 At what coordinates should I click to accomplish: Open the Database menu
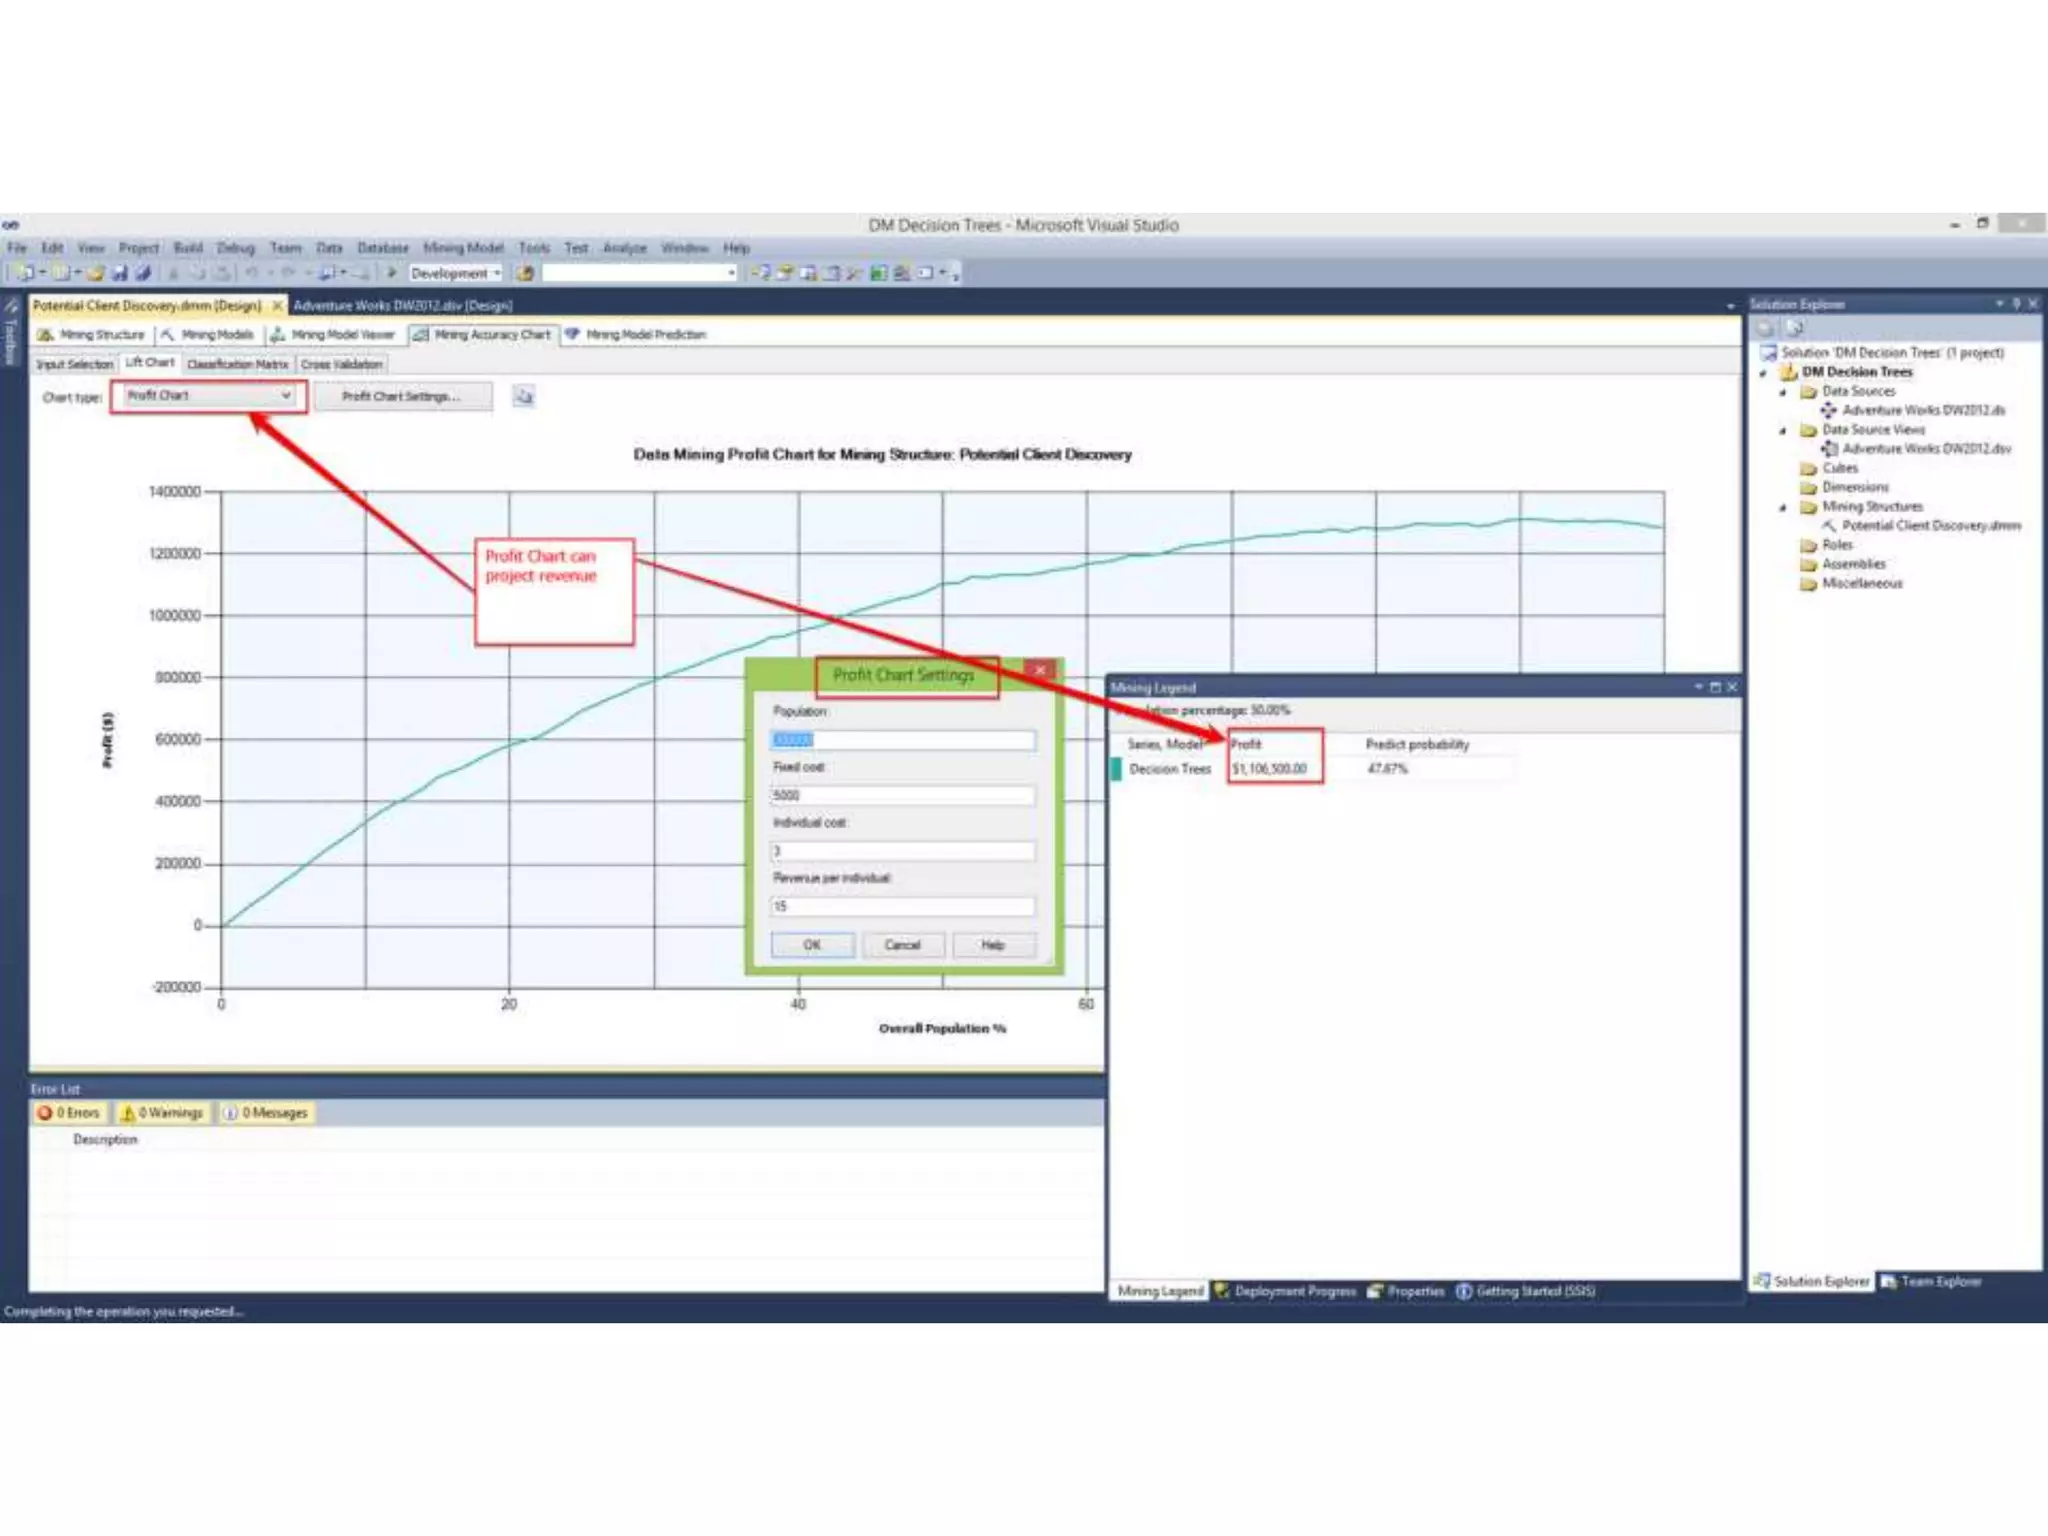383,247
